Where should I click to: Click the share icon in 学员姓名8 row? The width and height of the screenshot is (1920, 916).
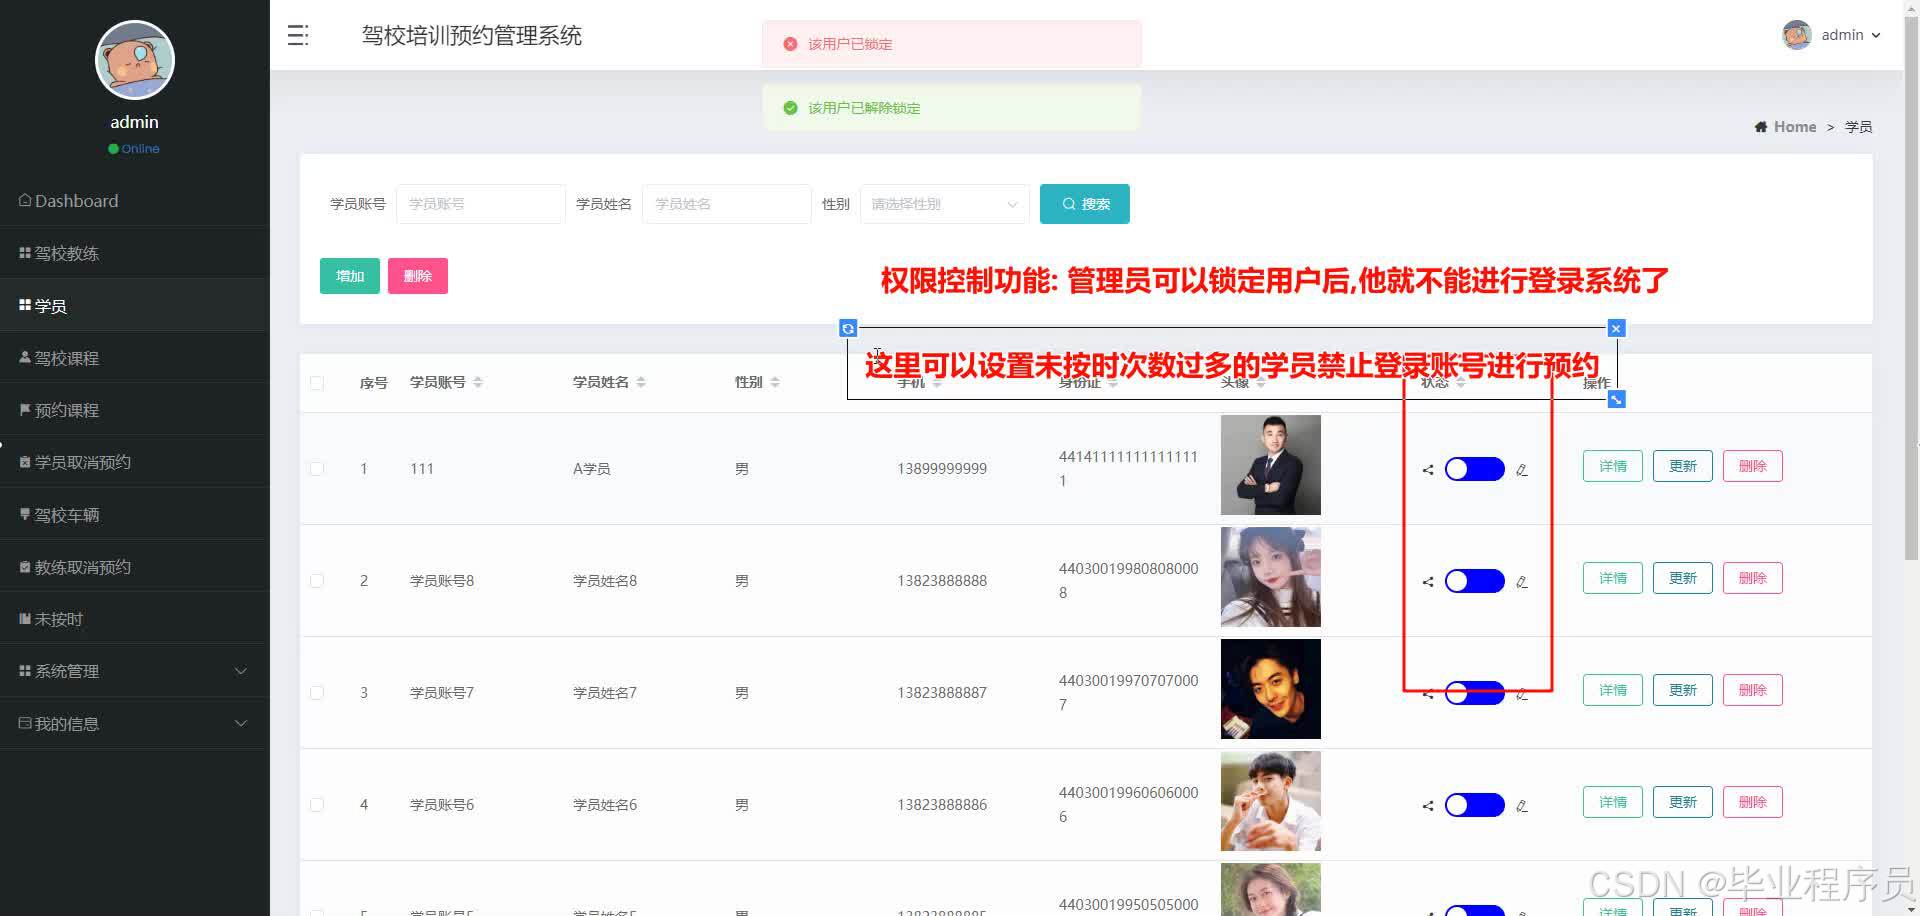pyautogui.click(x=1428, y=582)
